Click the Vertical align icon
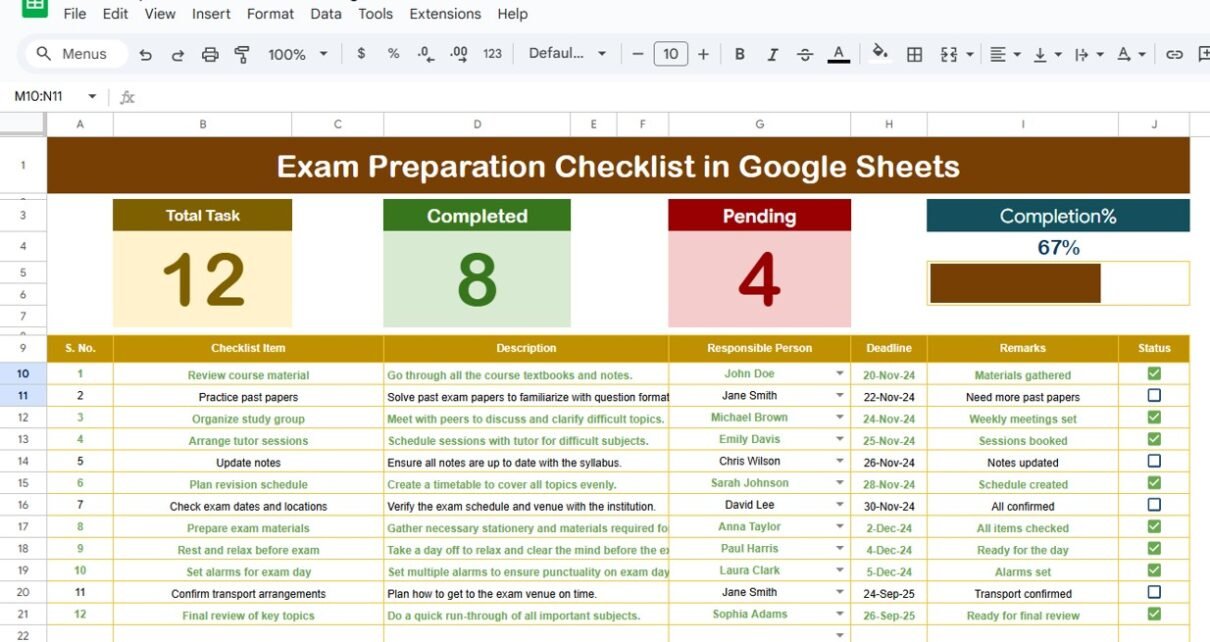The height and width of the screenshot is (642, 1210). click(1040, 54)
